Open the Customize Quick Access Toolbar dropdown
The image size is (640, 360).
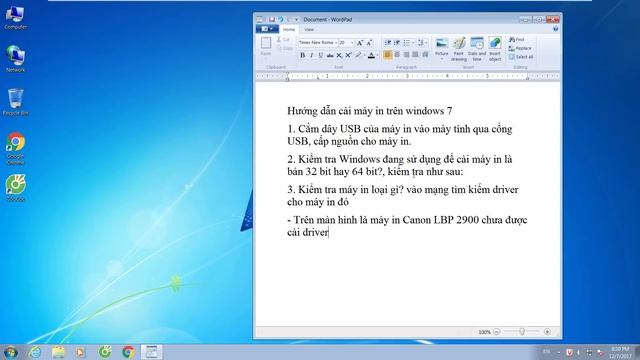click(297, 19)
